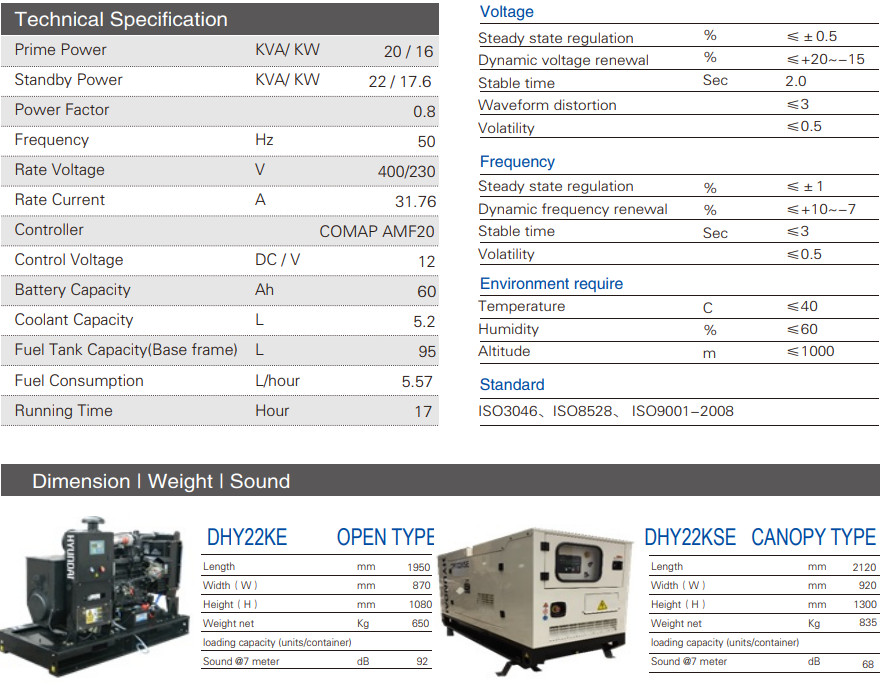Click the "OPEN TYPE" heading
Image resolution: width=881 pixels, height=694 pixels.
pyautogui.click(x=385, y=537)
